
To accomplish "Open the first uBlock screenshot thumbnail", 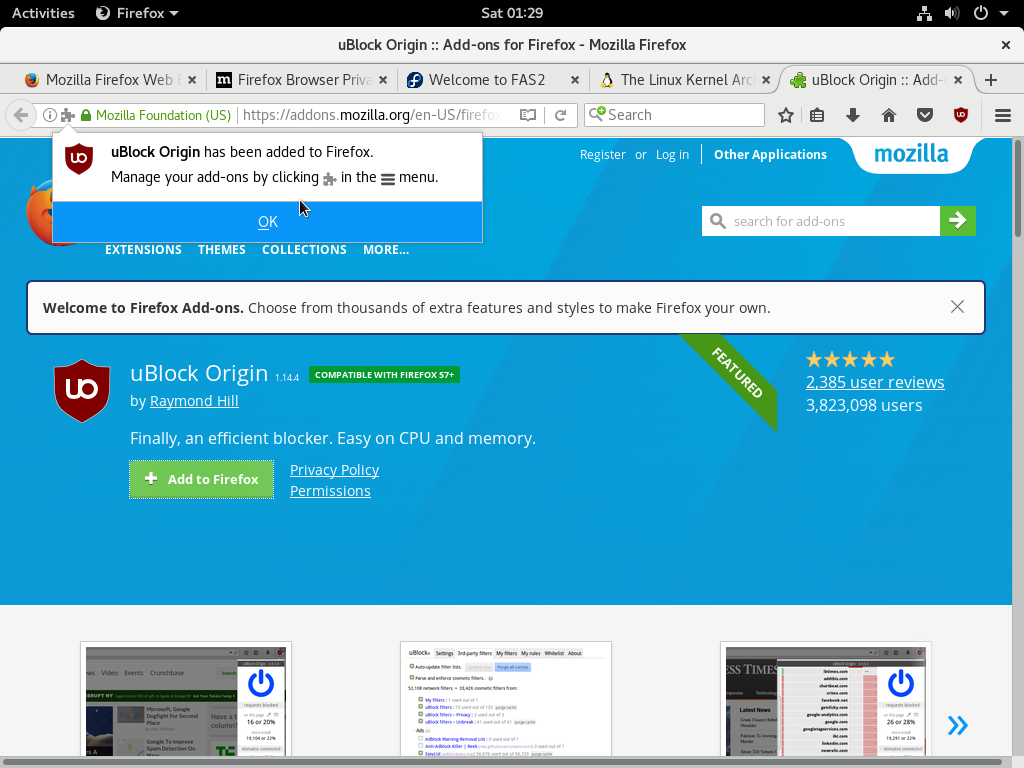I will tap(186, 700).
